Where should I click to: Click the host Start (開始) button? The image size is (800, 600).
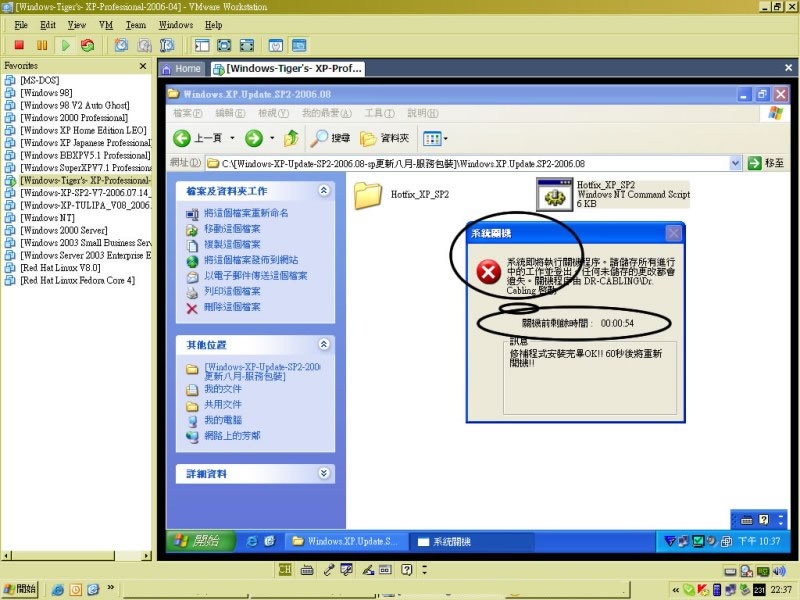pyautogui.click(x=20, y=589)
